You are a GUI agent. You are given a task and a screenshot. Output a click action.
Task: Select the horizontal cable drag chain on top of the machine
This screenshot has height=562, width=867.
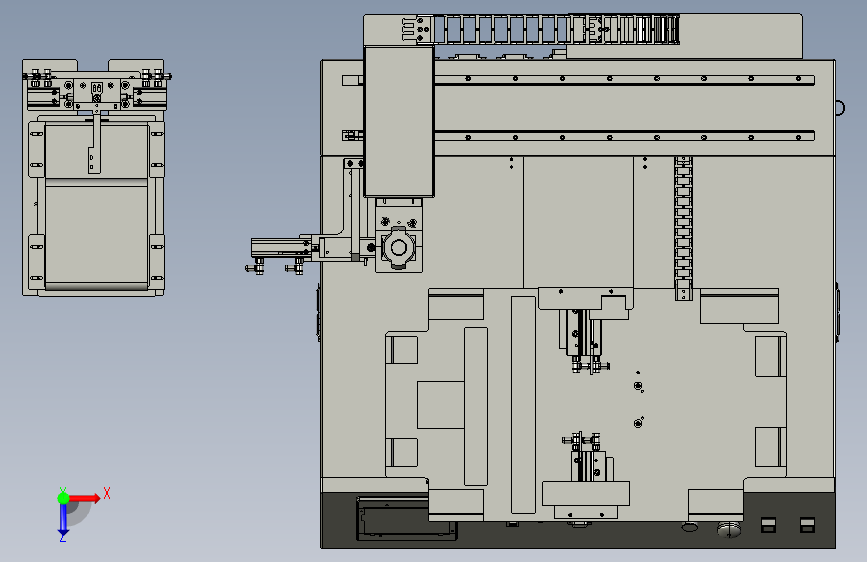pos(556,29)
